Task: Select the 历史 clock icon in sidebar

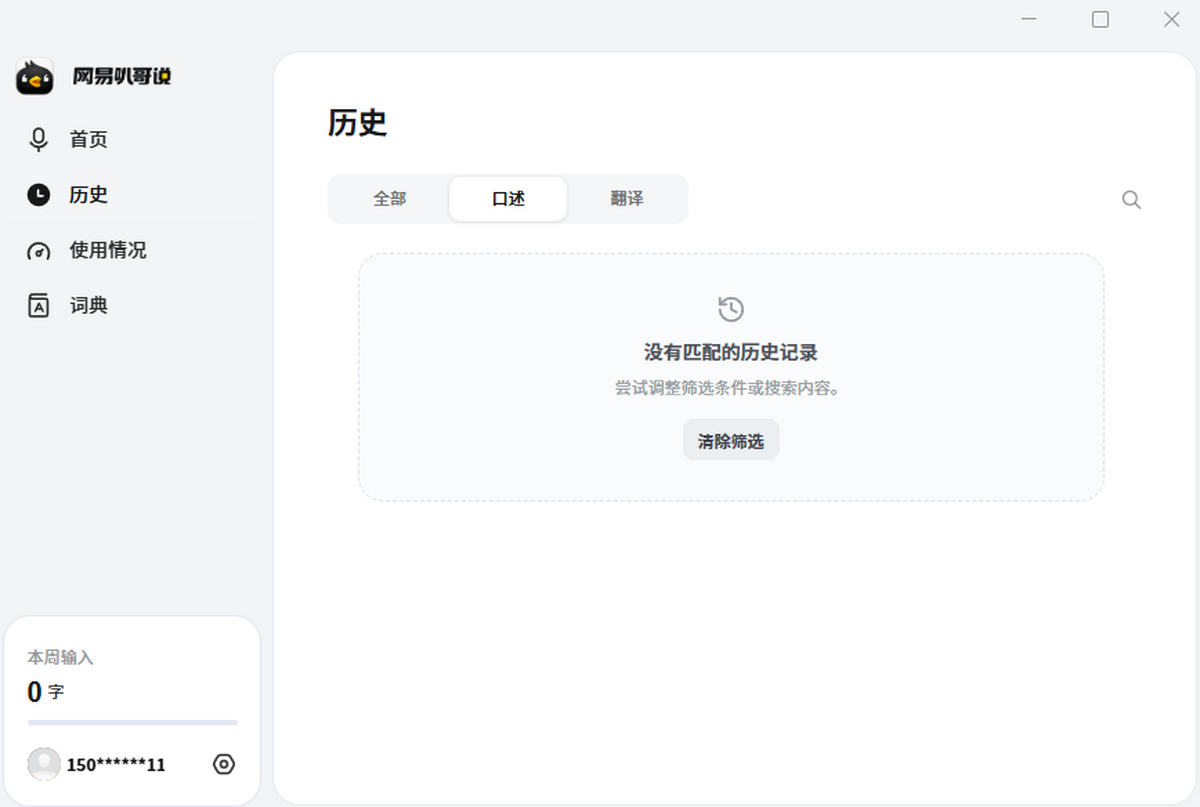Action: pos(39,195)
